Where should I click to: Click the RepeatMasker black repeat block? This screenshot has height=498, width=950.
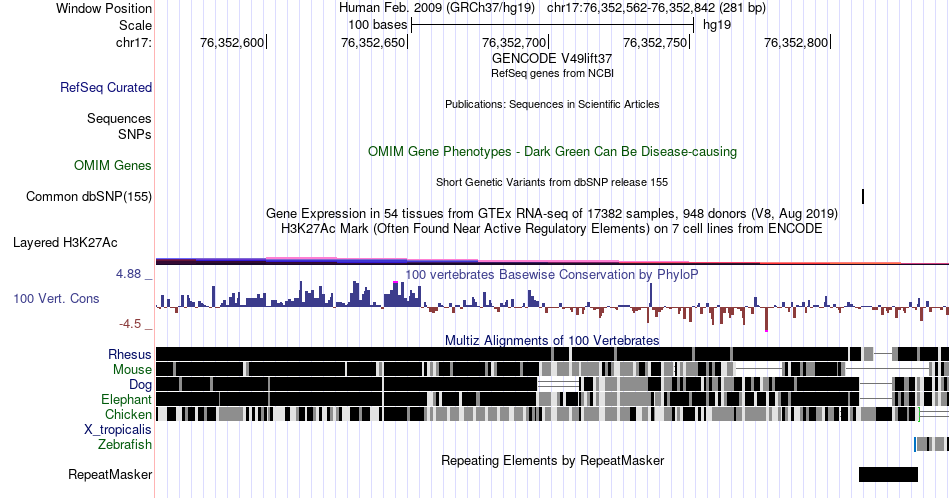tap(888, 474)
